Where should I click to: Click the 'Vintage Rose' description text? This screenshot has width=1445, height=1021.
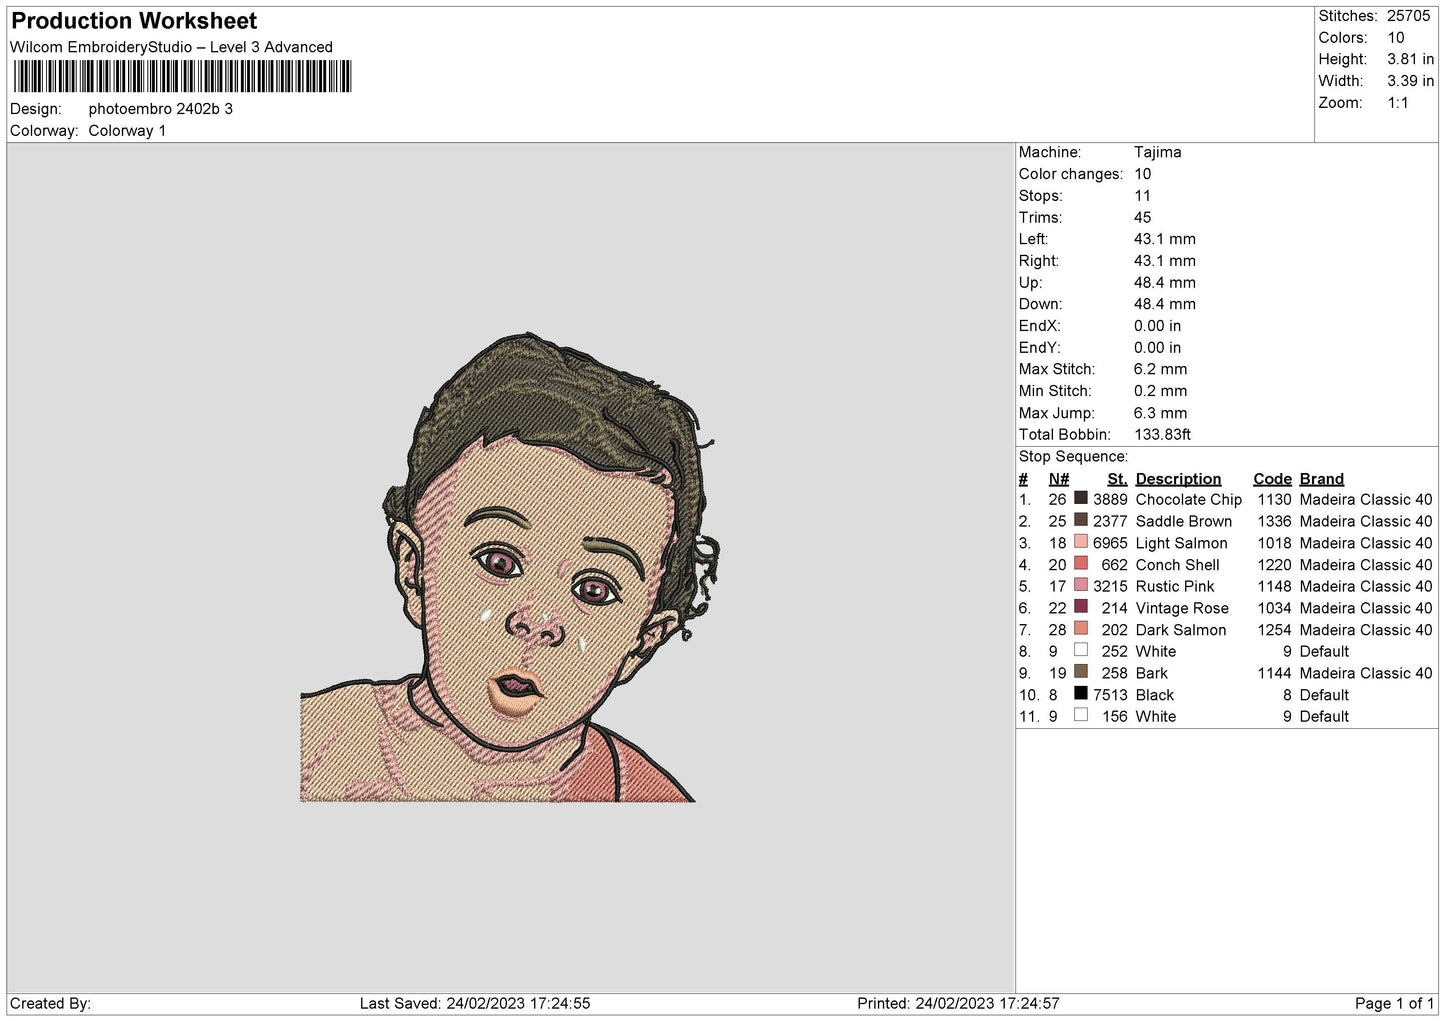pos(1182,608)
